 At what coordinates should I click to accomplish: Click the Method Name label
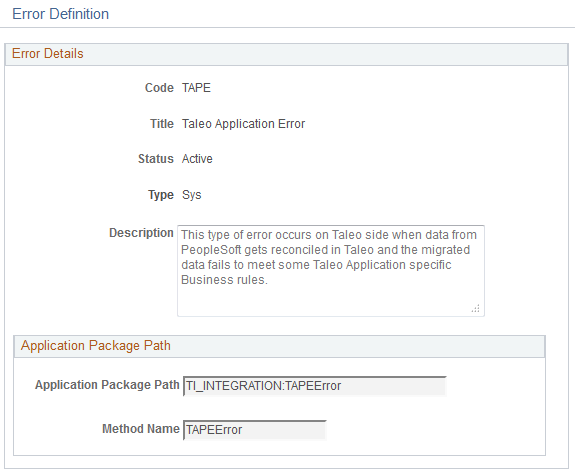[x=141, y=429]
